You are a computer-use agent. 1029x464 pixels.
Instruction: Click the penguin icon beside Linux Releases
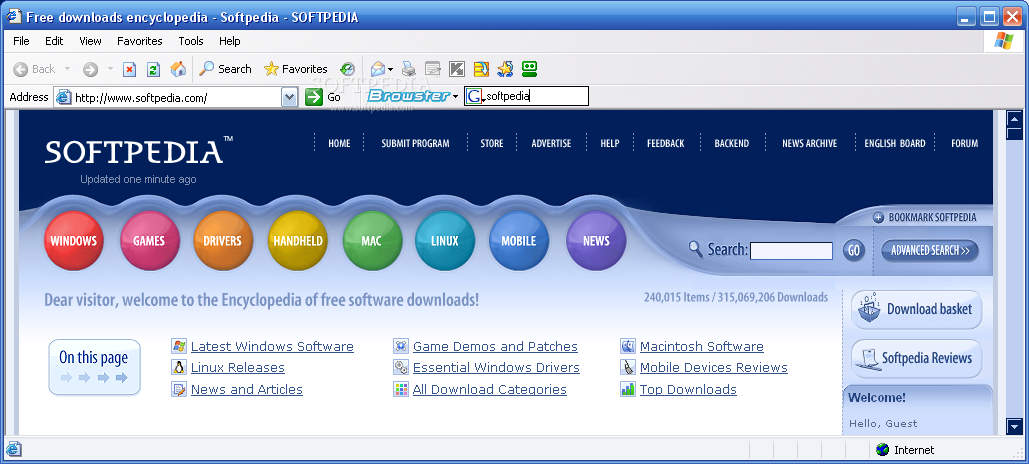178,368
